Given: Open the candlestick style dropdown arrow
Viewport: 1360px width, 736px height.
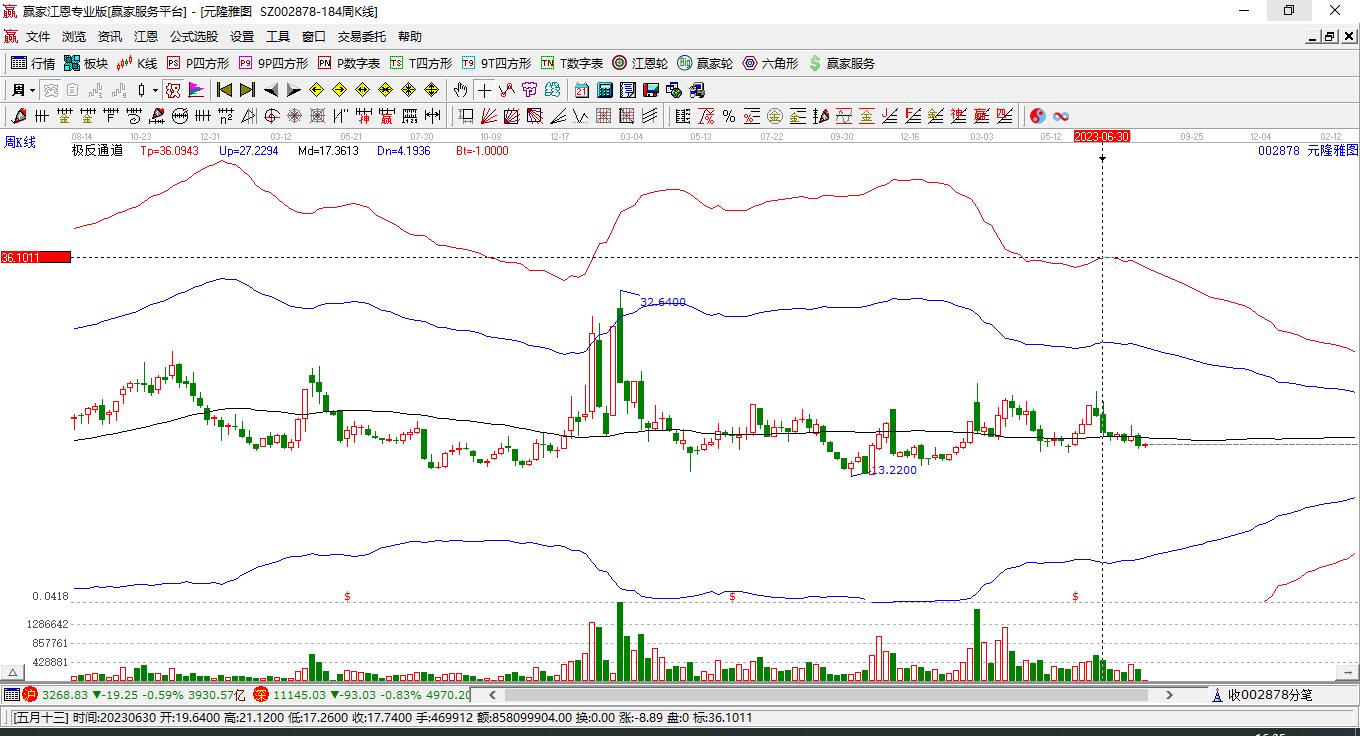Looking at the screenshot, I should pos(155,90).
